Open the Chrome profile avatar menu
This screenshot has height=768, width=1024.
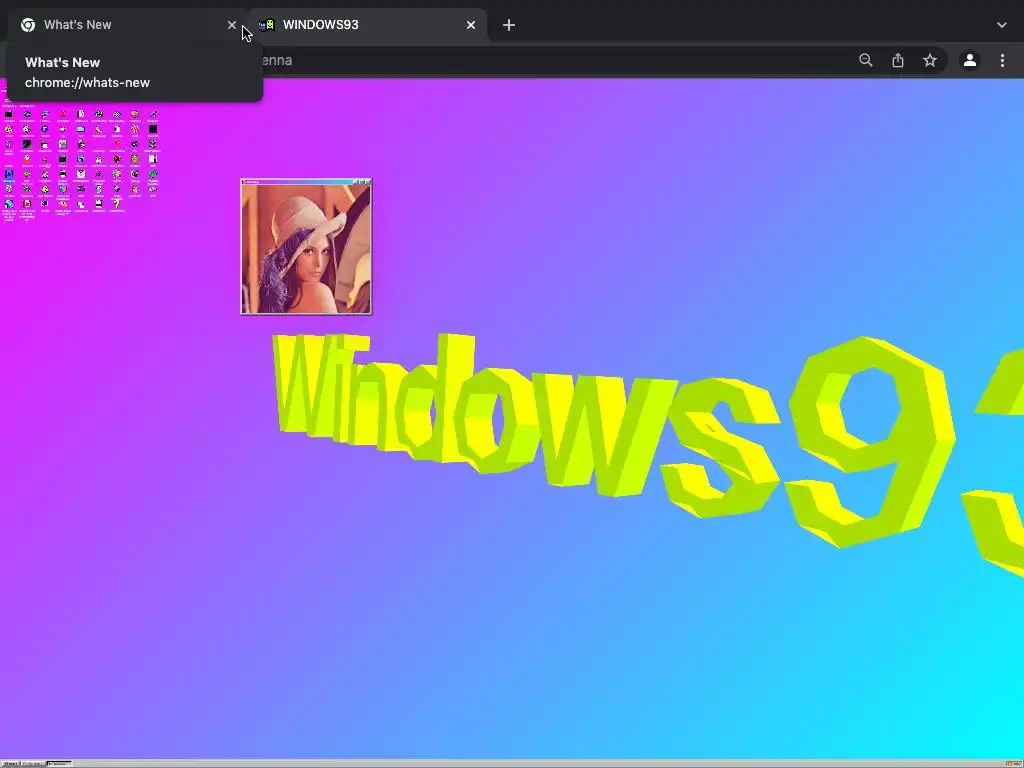[970, 60]
